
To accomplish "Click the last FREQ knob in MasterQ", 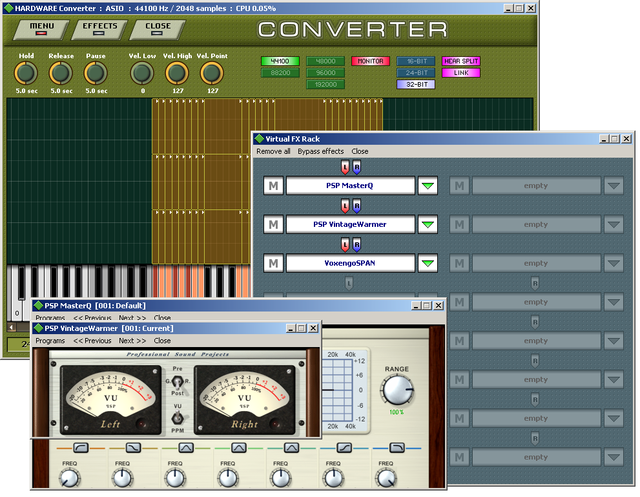I will (x=386, y=478).
